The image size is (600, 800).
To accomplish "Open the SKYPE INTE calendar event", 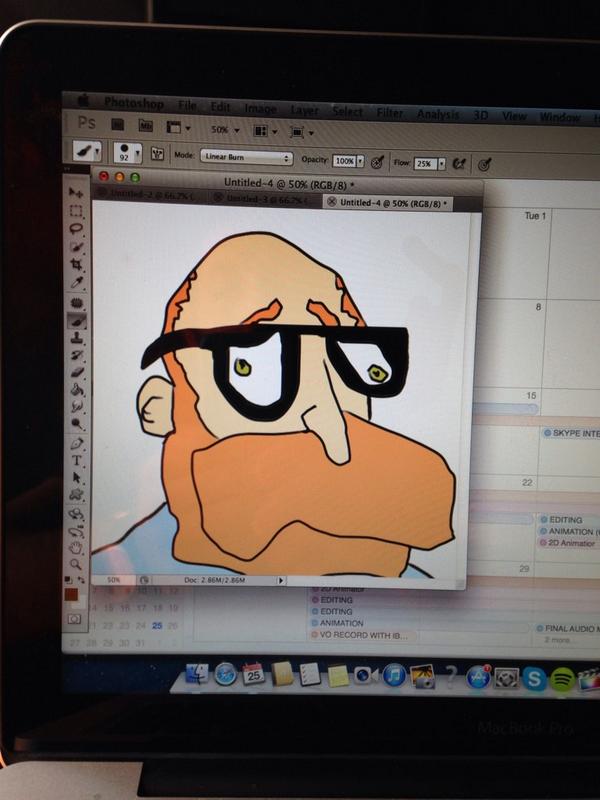I will [x=571, y=433].
